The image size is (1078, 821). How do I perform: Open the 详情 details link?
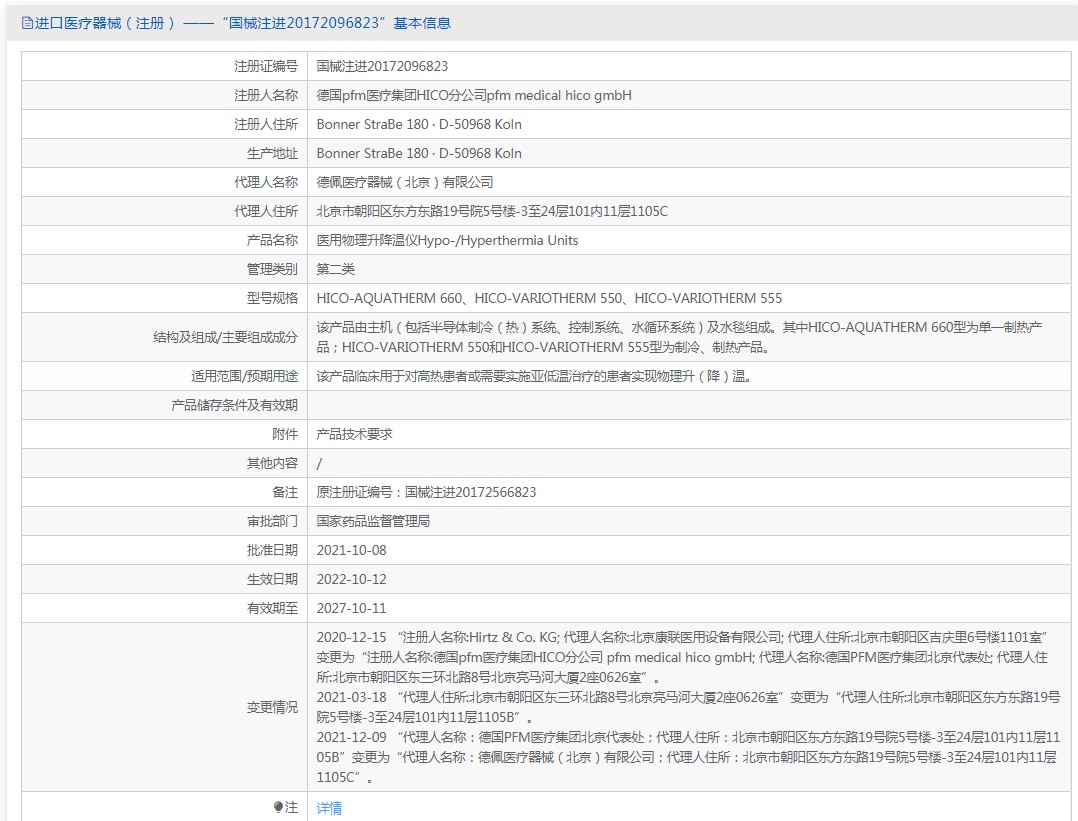[x=329, y=808]
